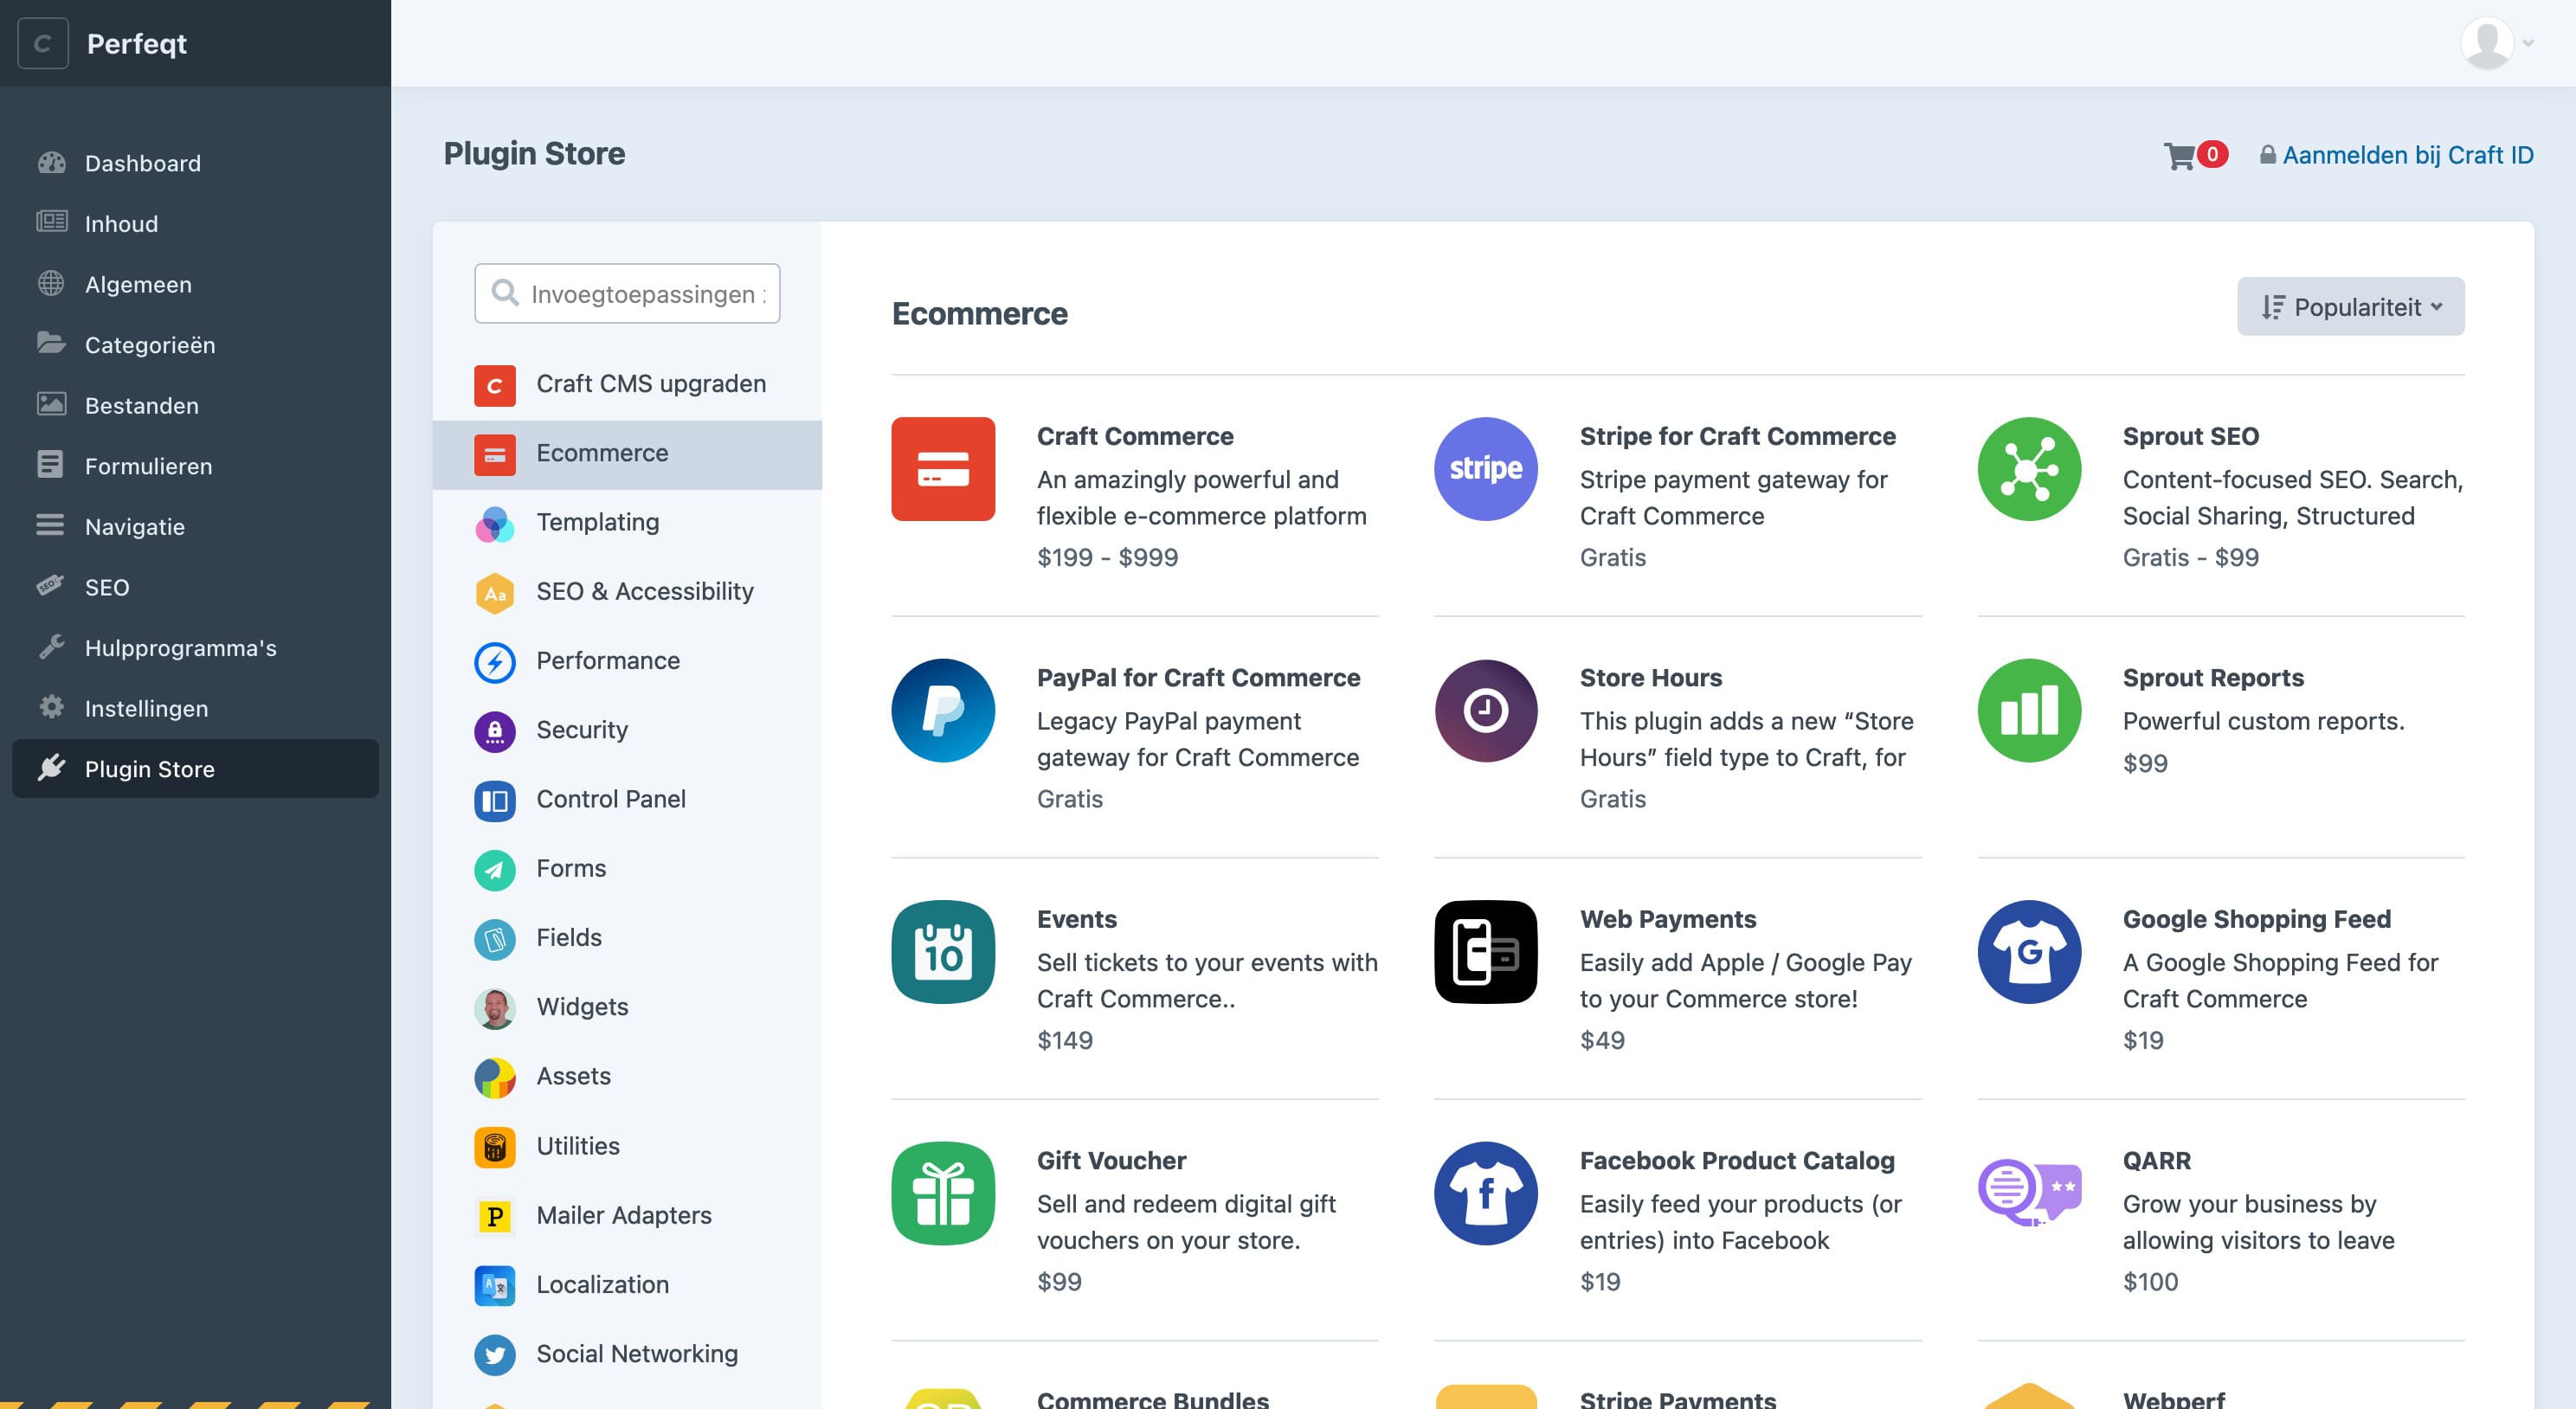Screen dimensions: 2576x1409
Task: Click the PayPal plugin icon
Action: [943, 710]
